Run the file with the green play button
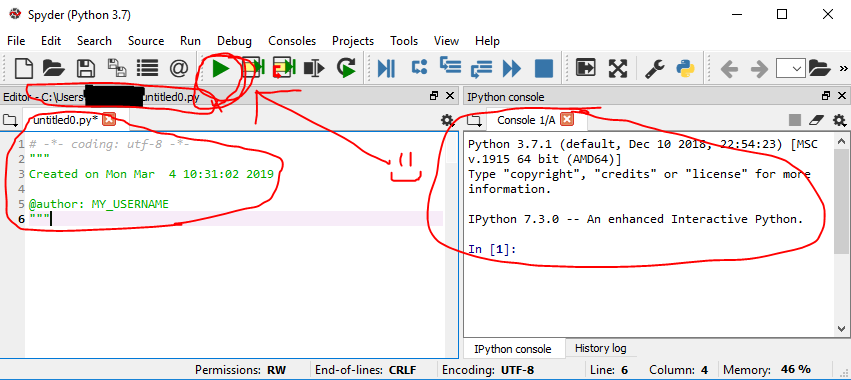Screen dimensions: 851x380 [x=220, y=68]
